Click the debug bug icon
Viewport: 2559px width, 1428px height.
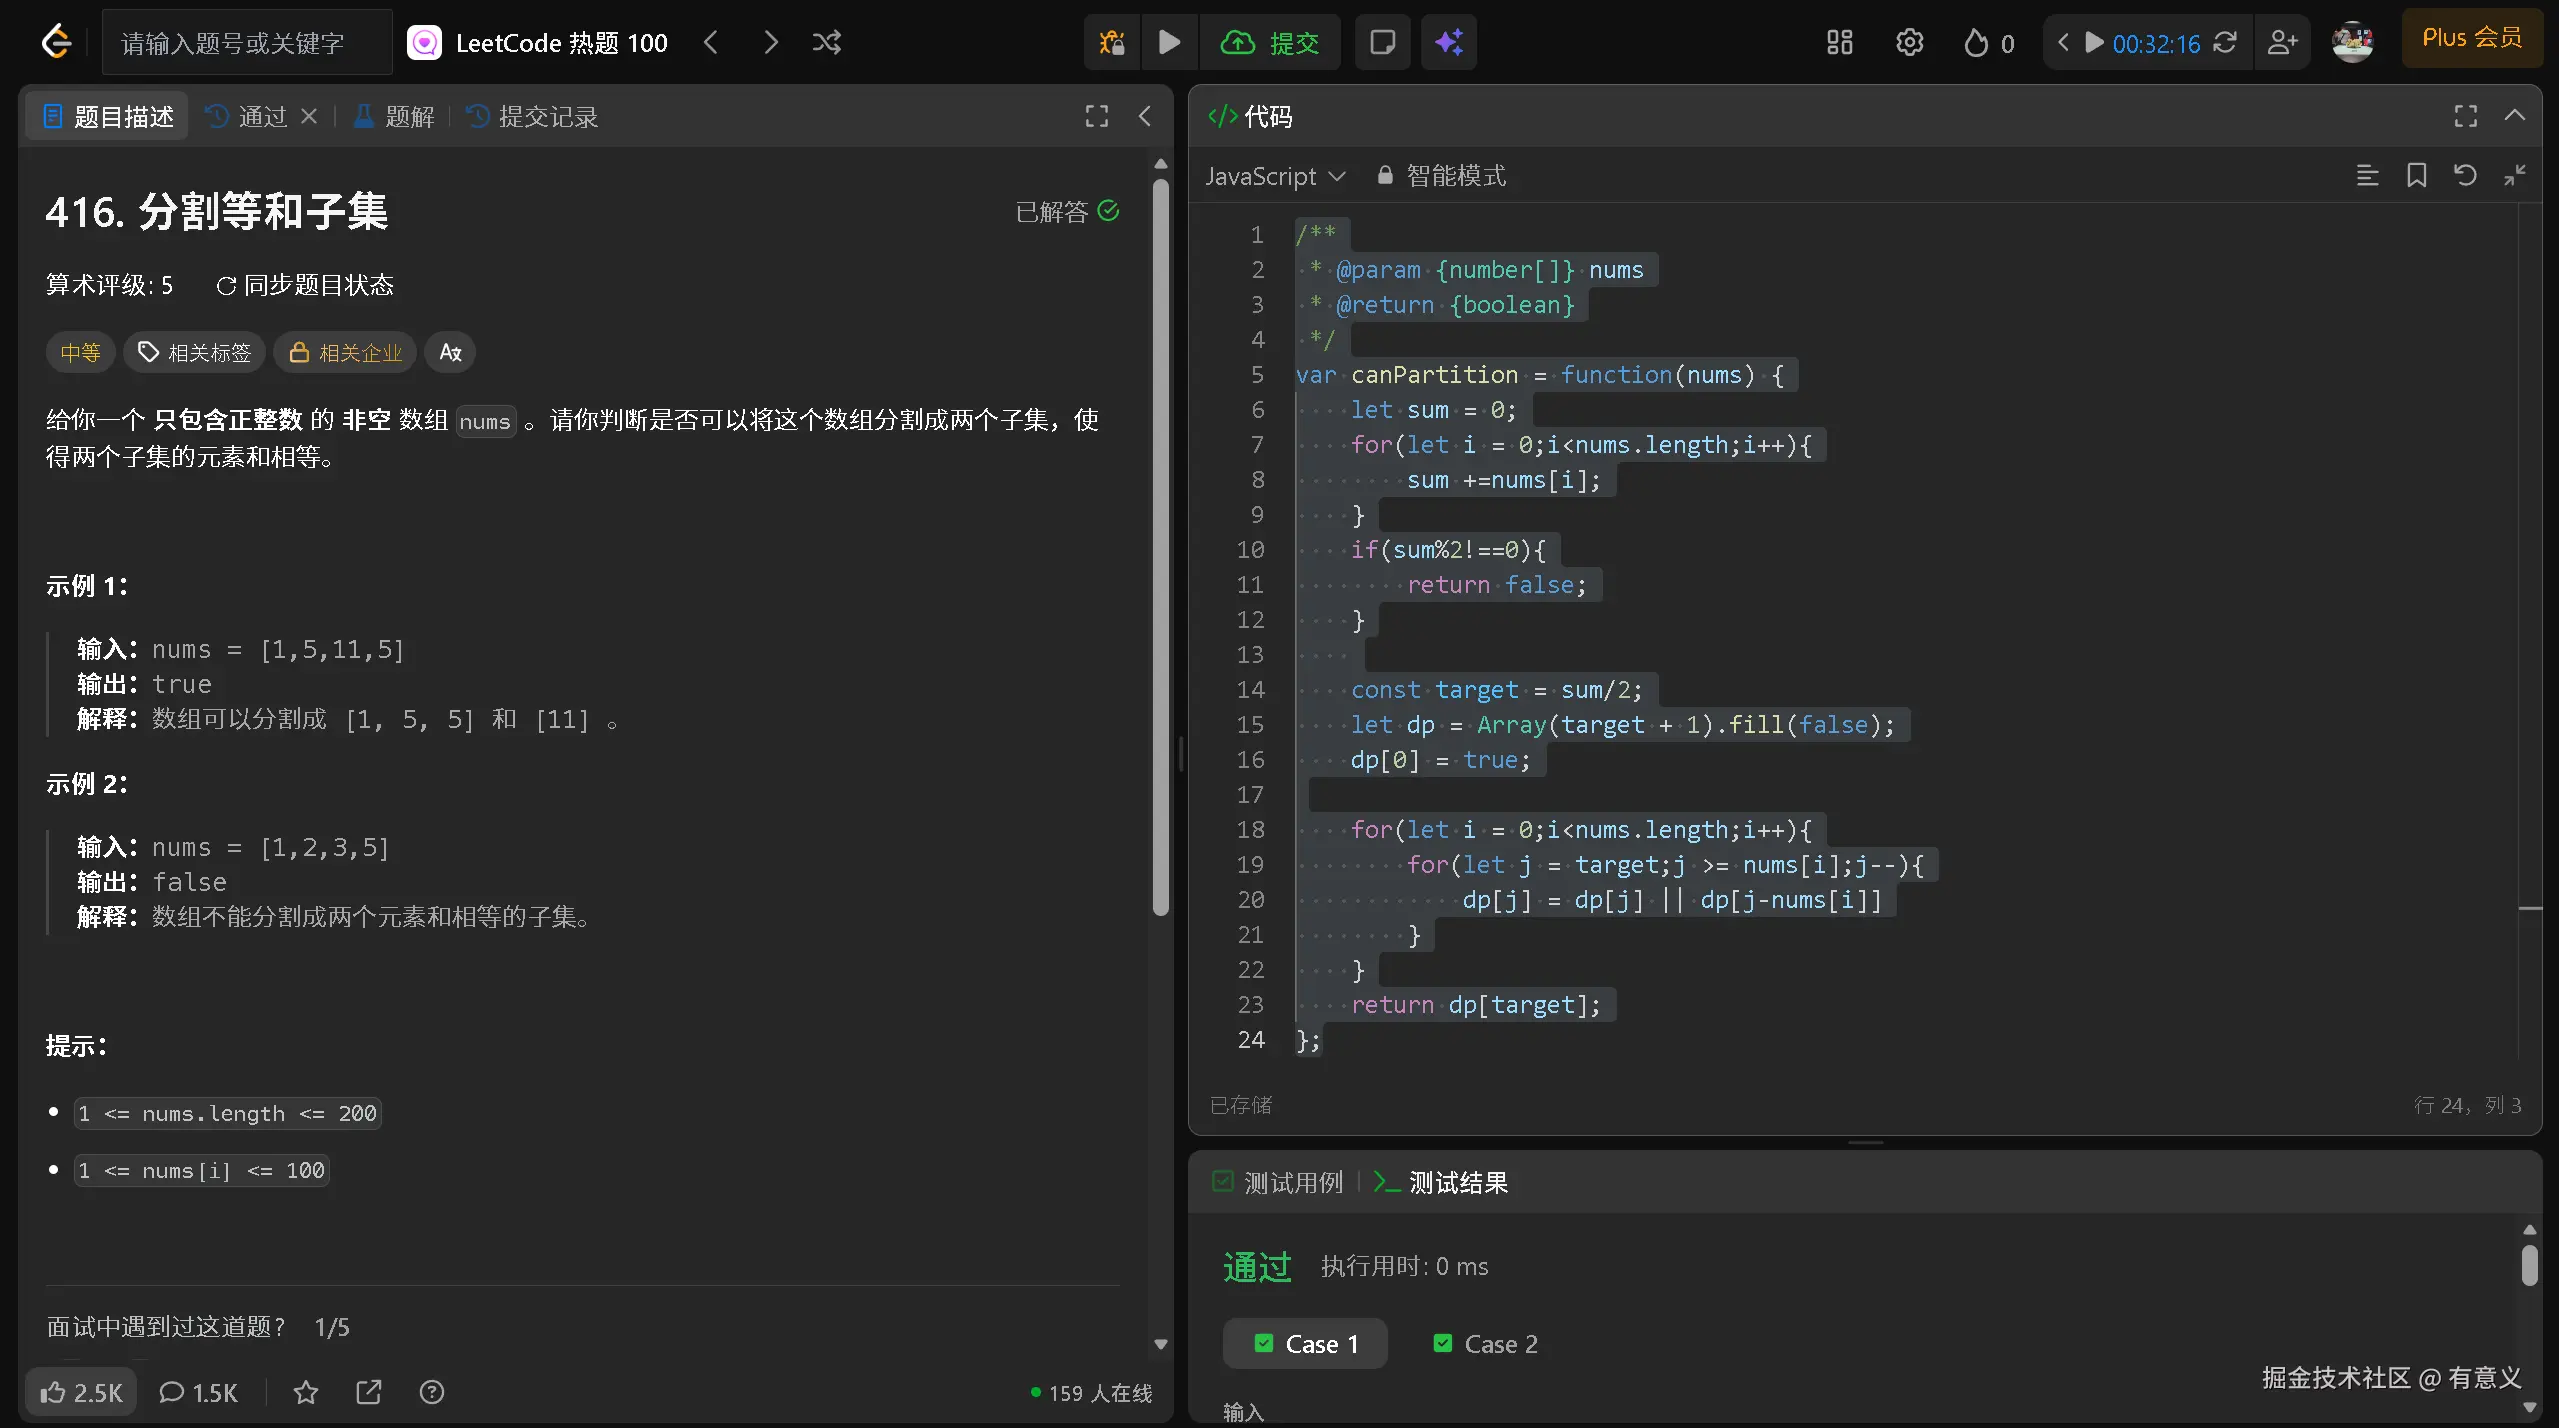click(1112, 42)
